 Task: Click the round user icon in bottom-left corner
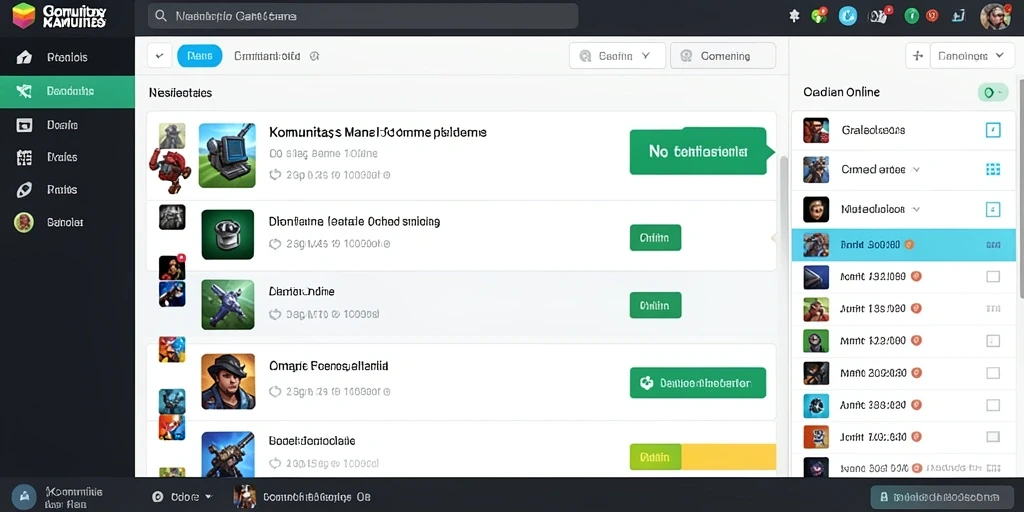pos(24,496)
